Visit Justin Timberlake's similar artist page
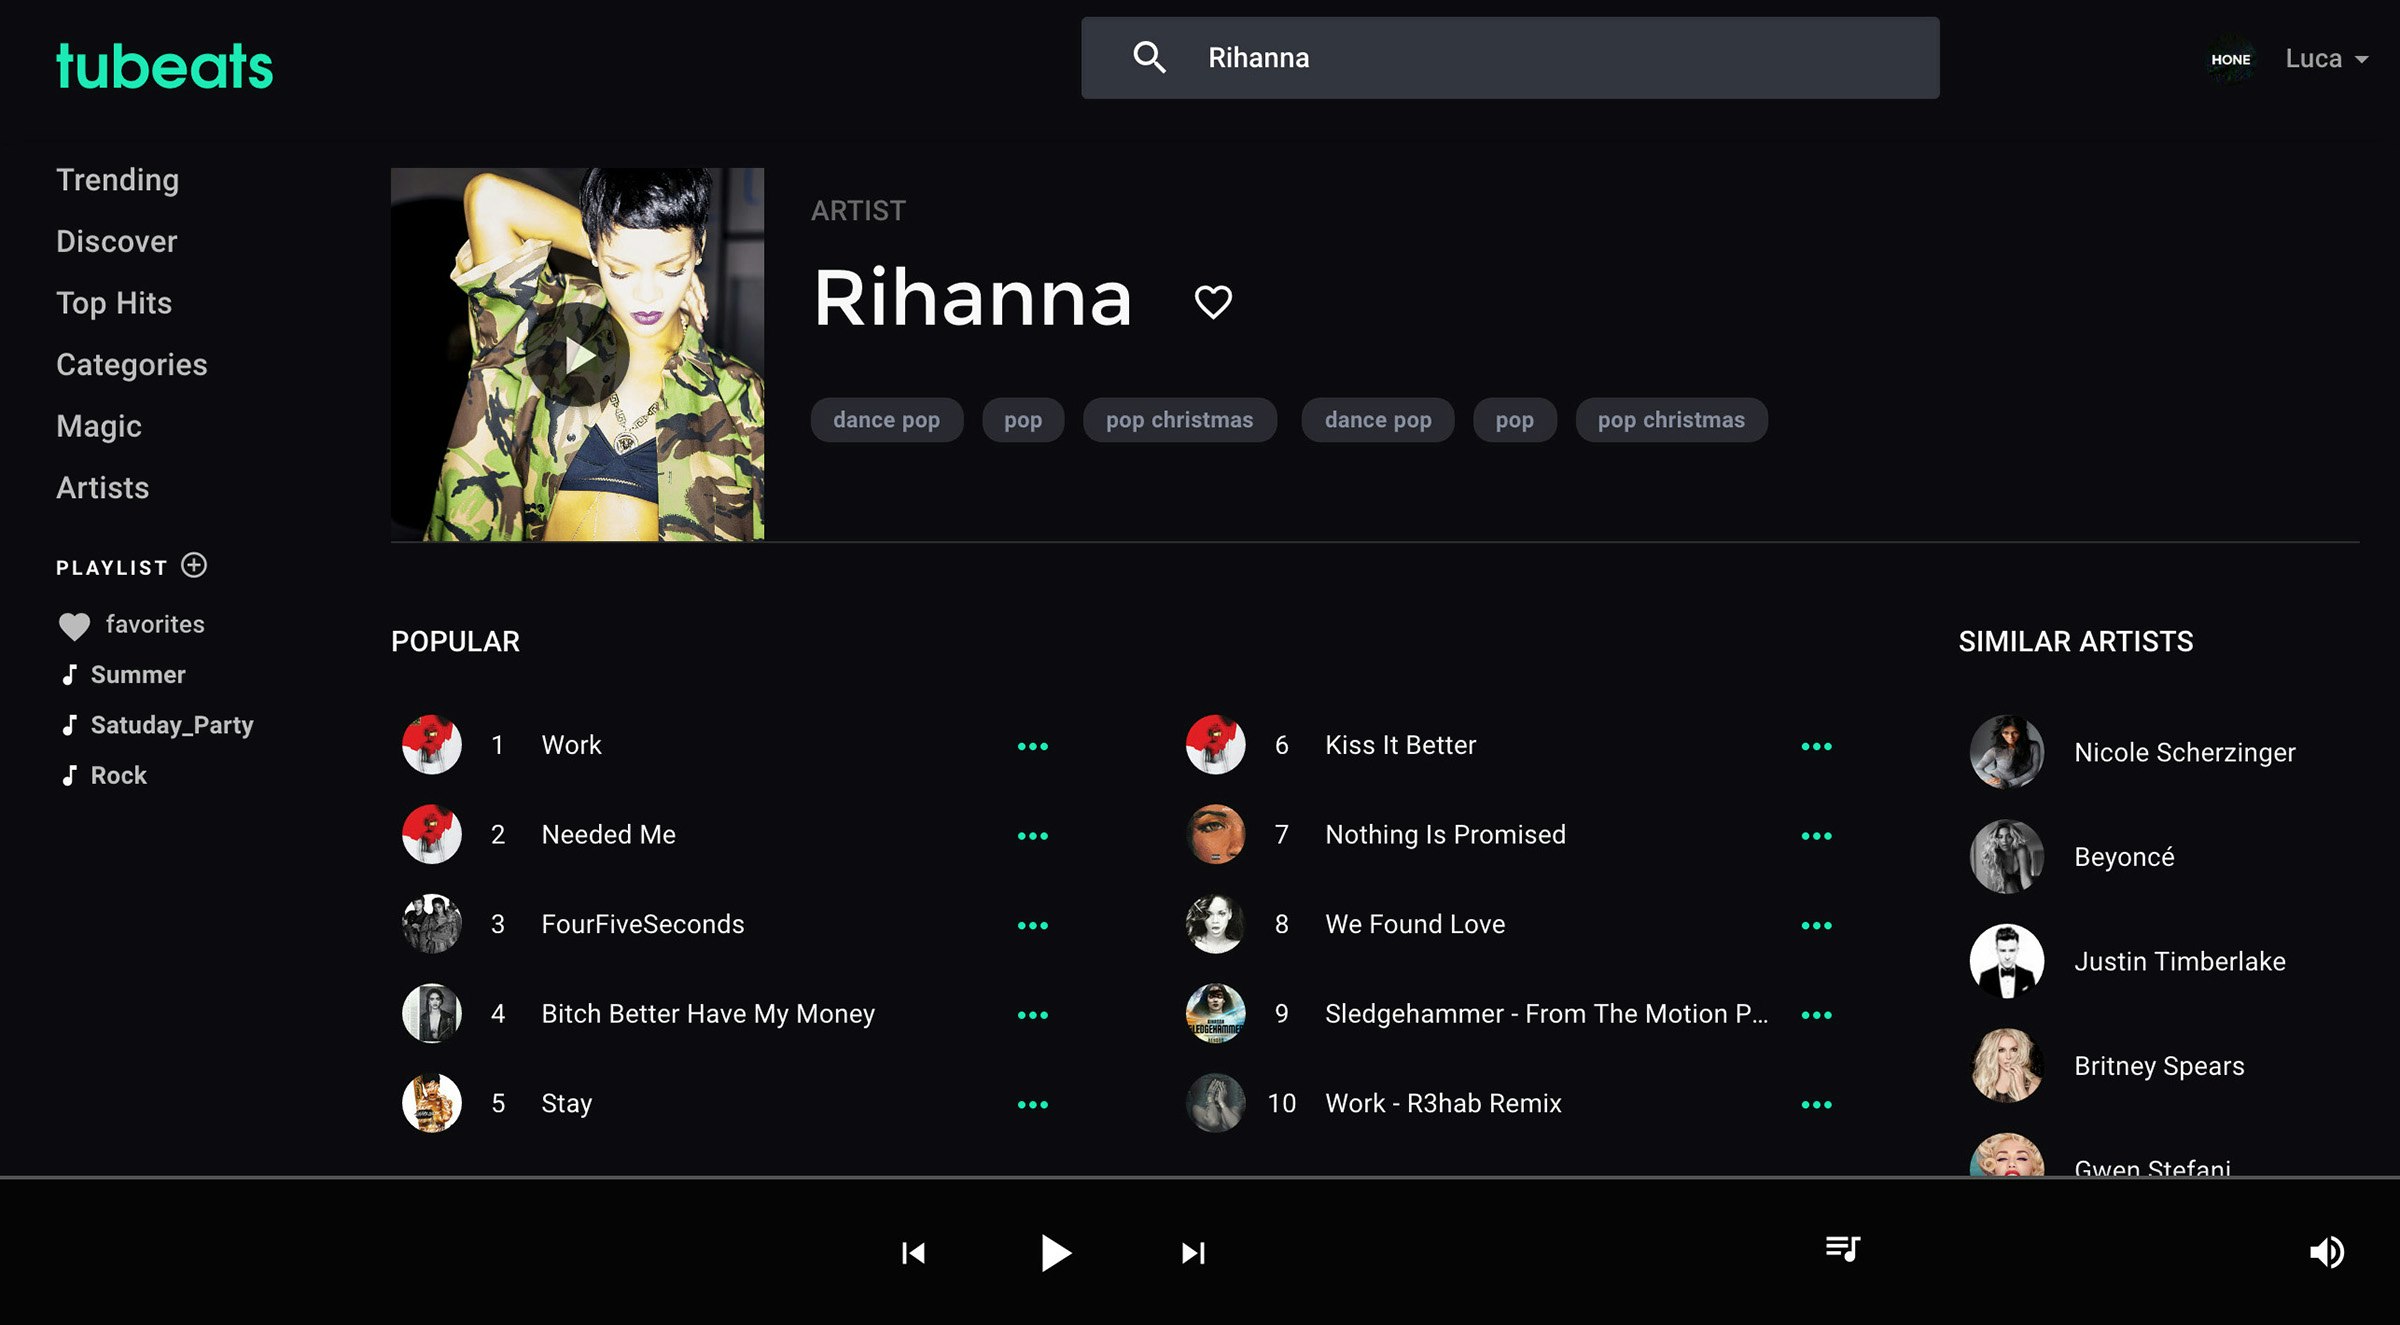This screenshot has height=1325, width=2400. point(2180,961)
